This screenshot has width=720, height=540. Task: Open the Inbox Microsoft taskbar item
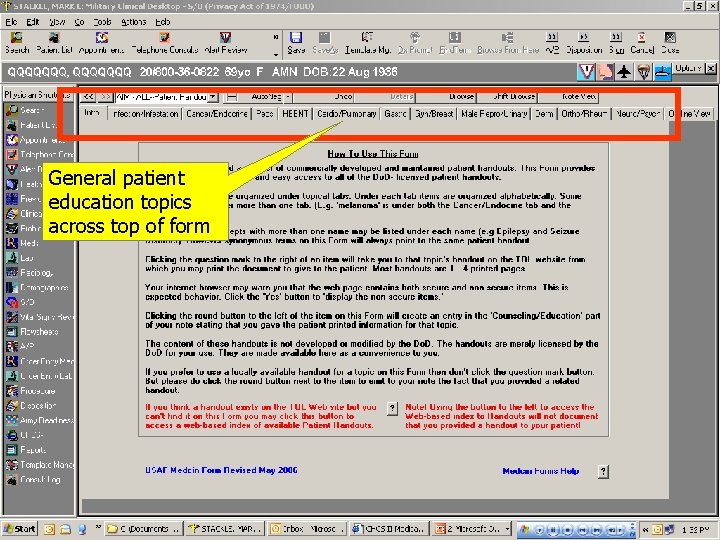pyautogui.click(x=308, y=529)
